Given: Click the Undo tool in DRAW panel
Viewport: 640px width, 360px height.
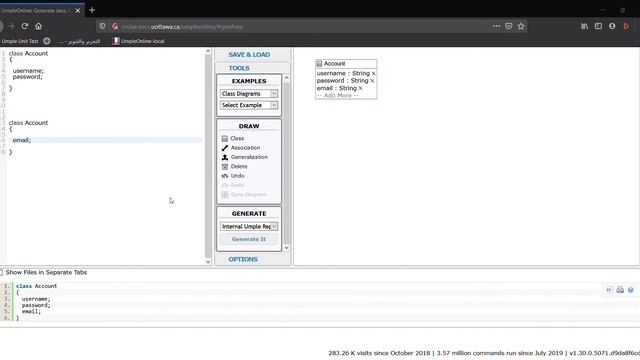Looking at the screenshot, I should click(x=233, y=176).
